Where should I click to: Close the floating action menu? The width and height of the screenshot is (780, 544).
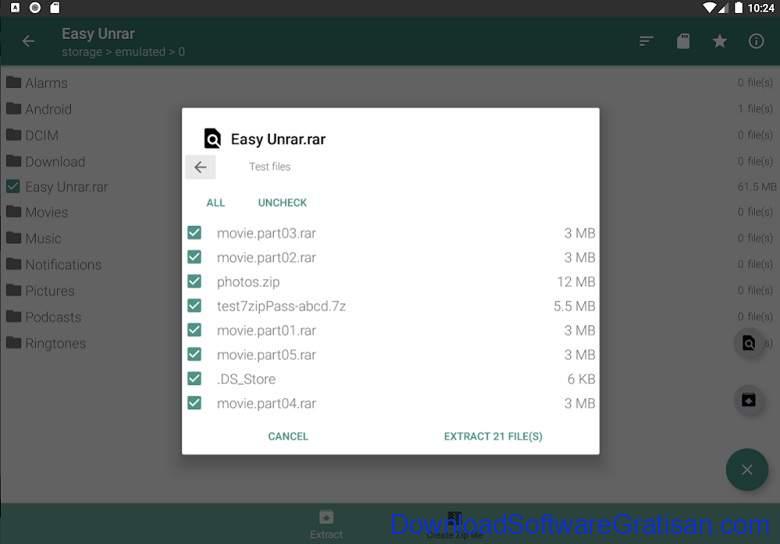pyautogui.click(x=747, y=469)
